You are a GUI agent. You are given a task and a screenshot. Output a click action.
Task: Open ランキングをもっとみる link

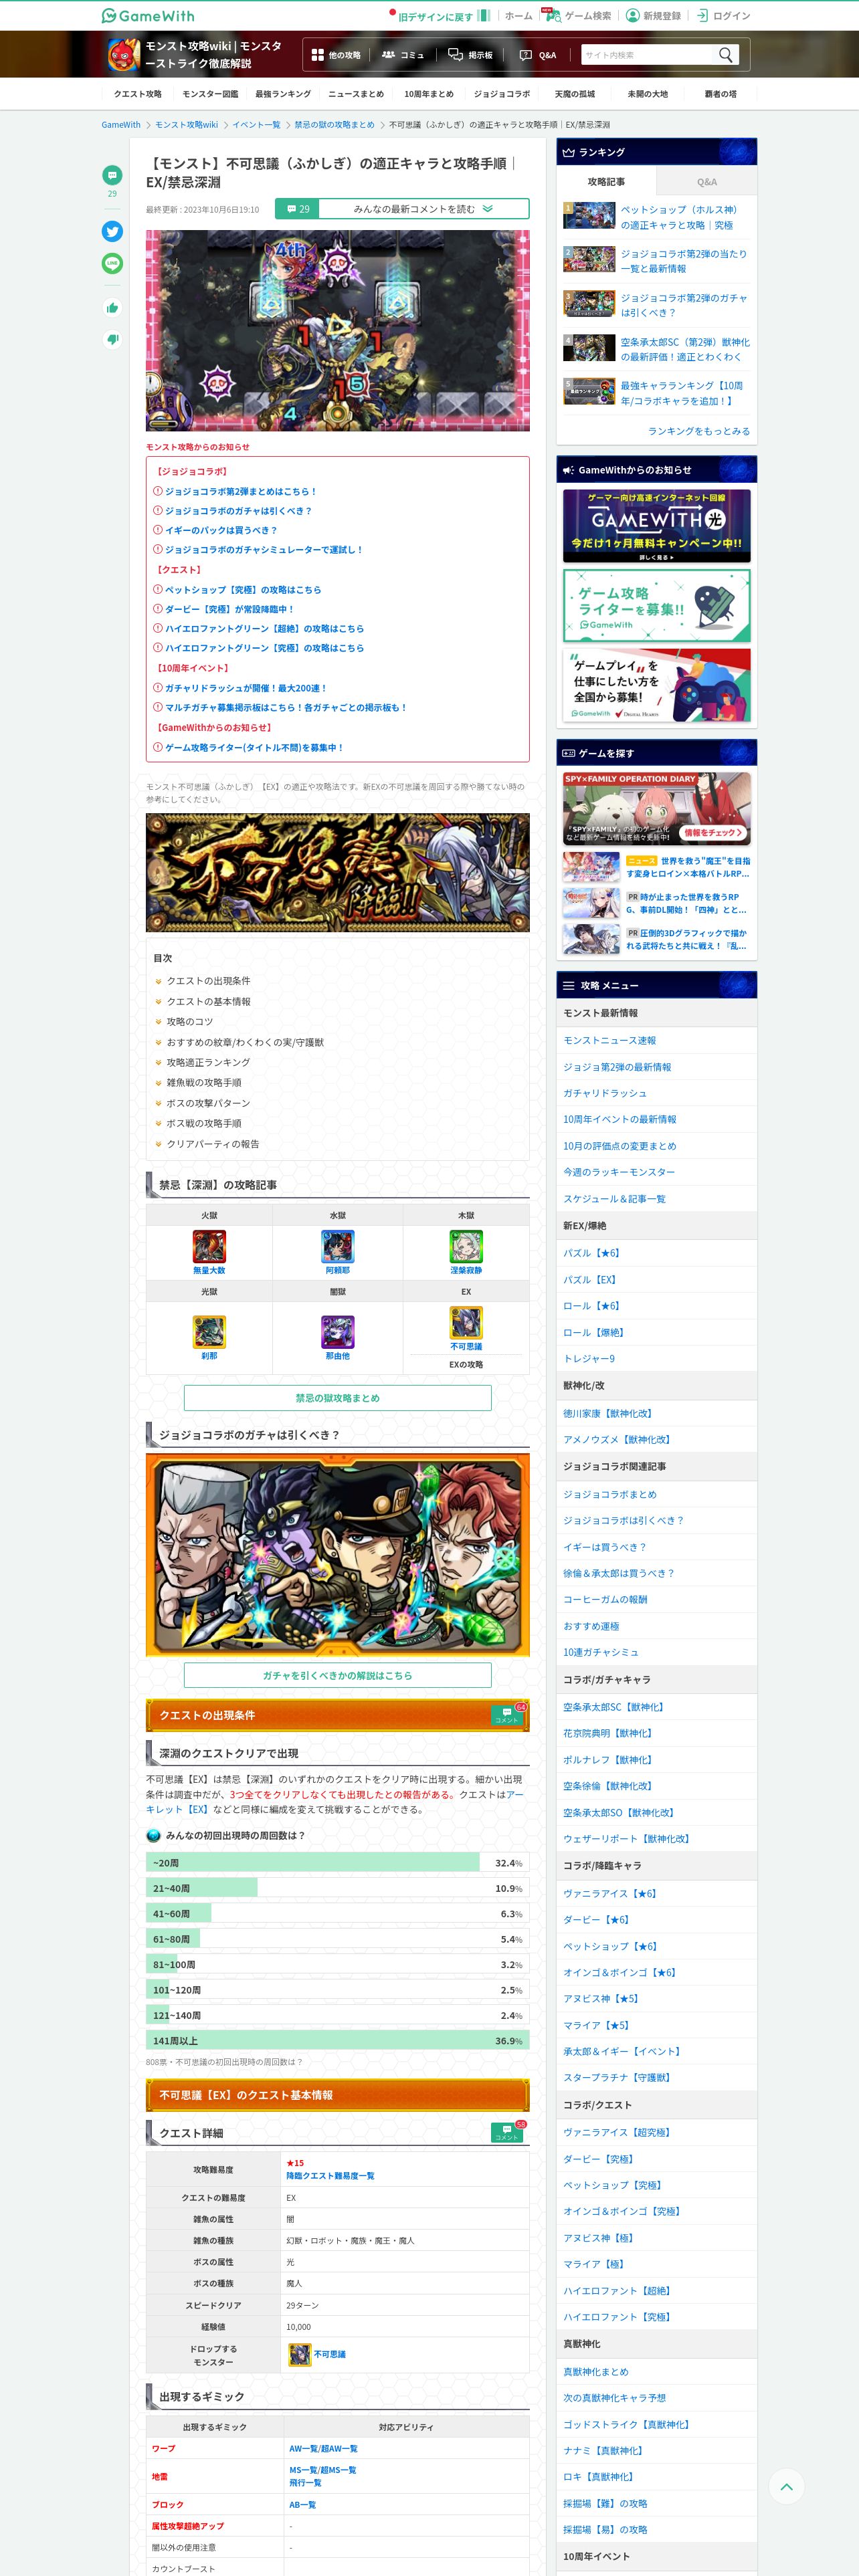[x=698, y=431]
